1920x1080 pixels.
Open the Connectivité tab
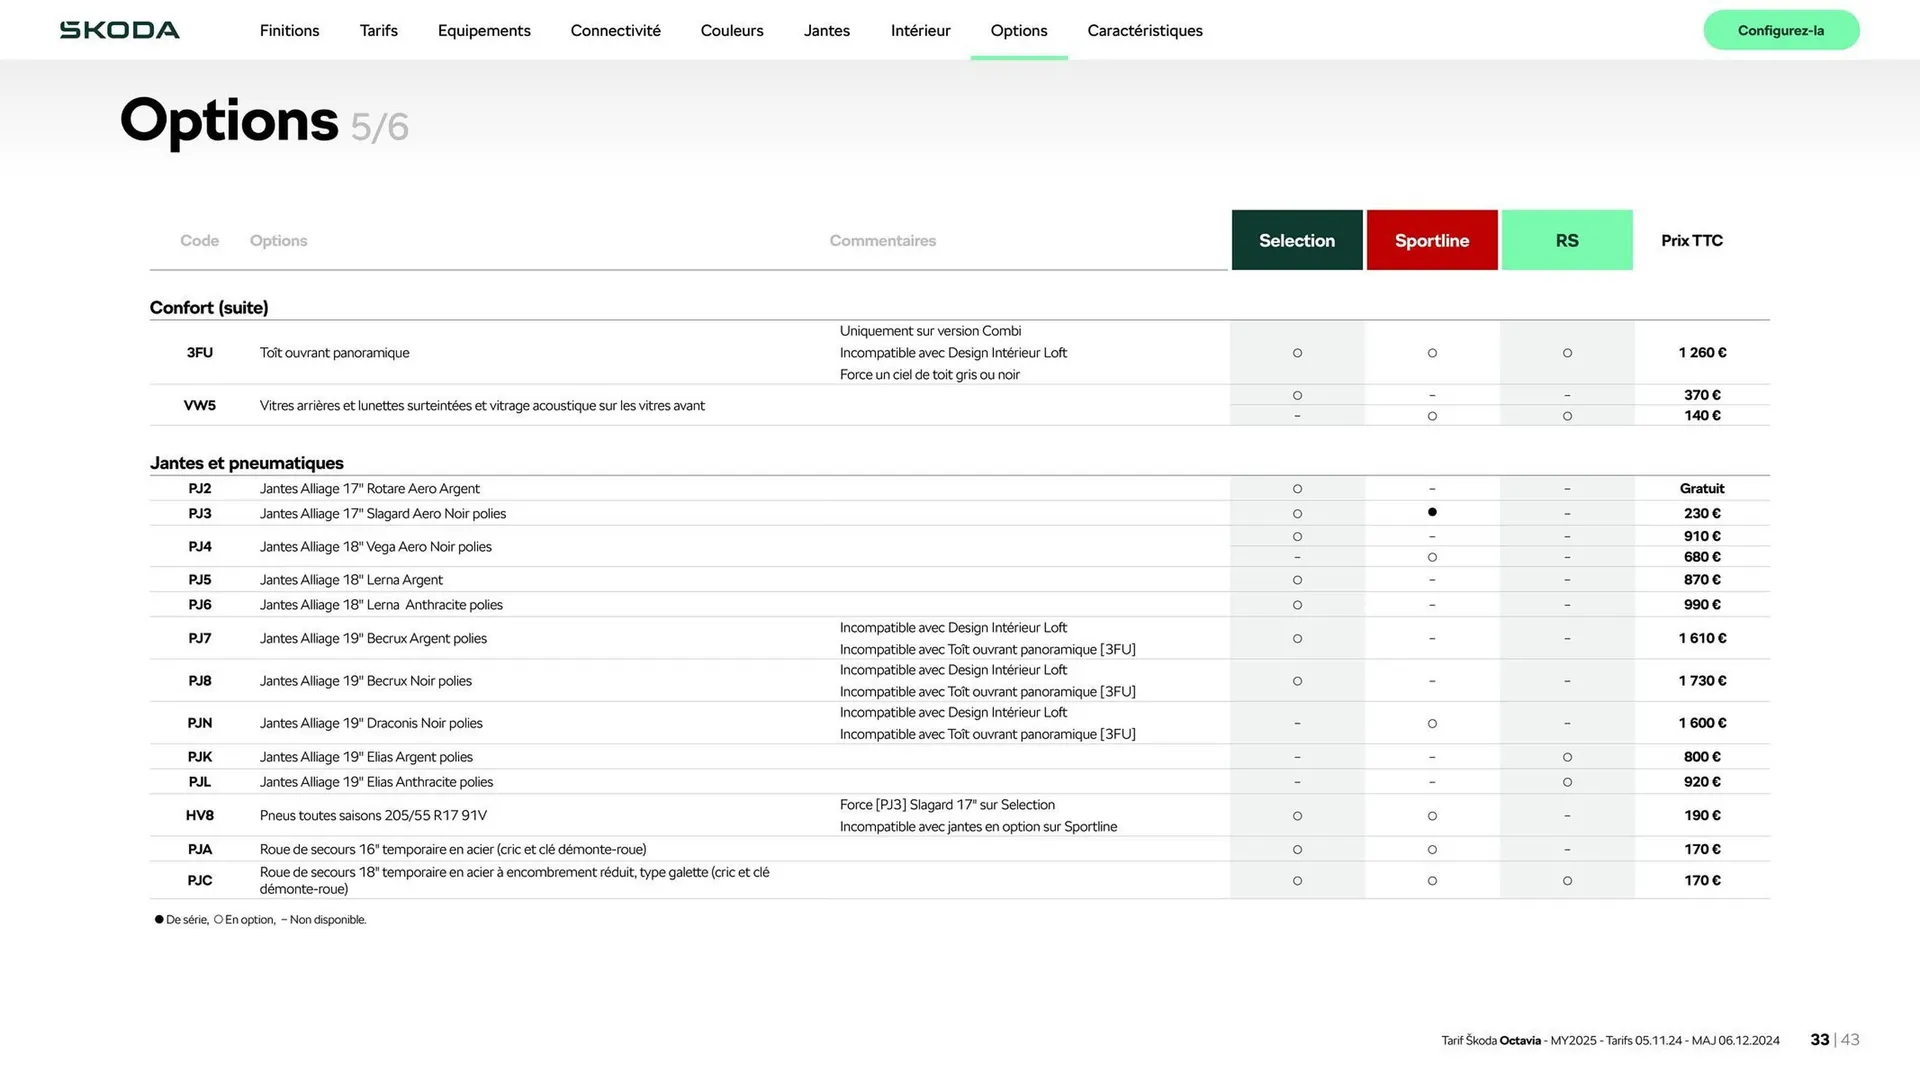coord(615,31)
